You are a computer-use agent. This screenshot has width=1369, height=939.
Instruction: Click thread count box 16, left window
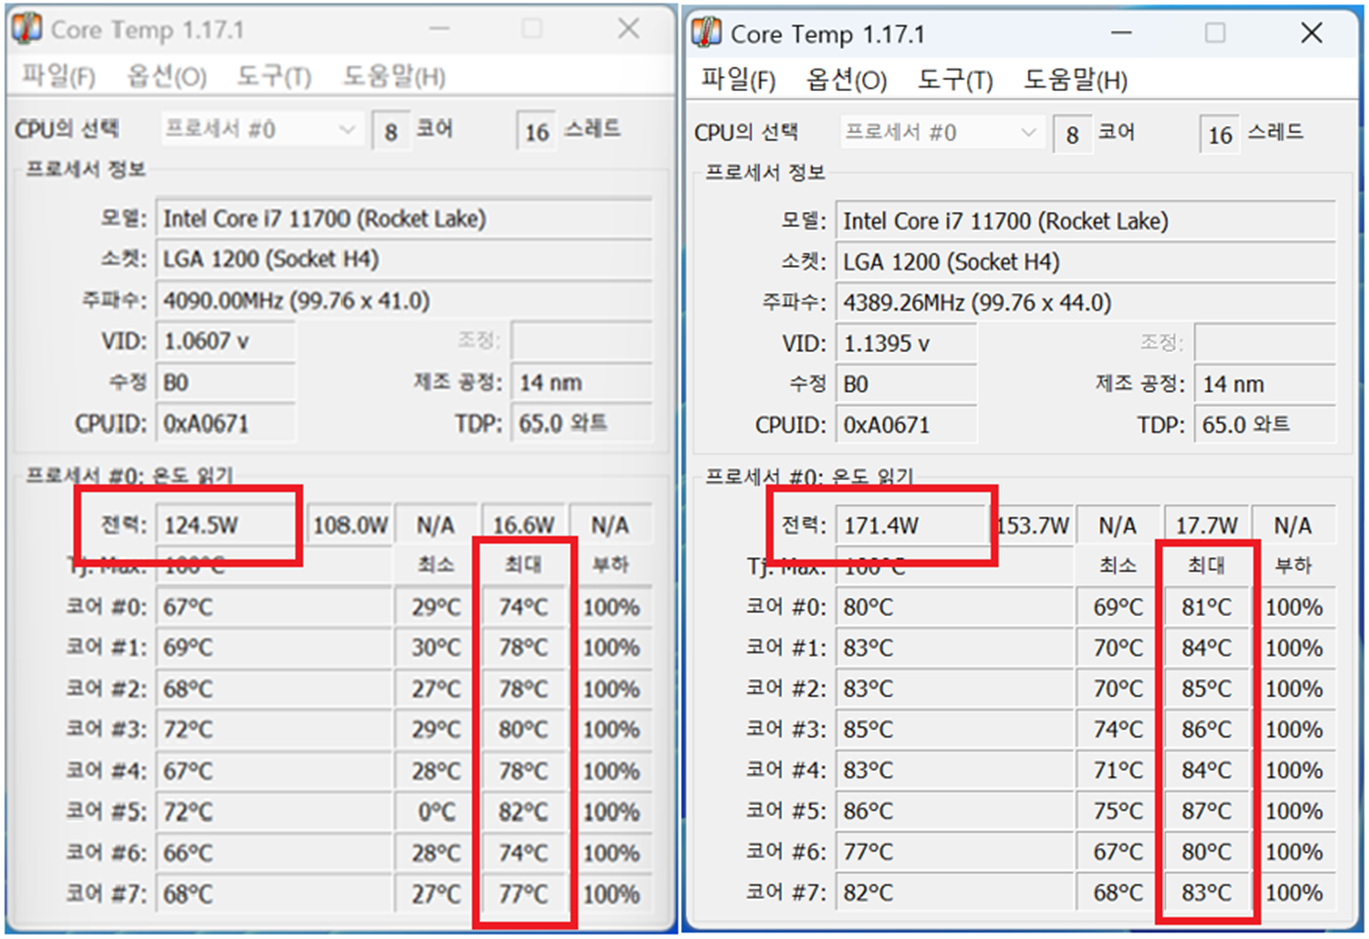coord(537,131)
